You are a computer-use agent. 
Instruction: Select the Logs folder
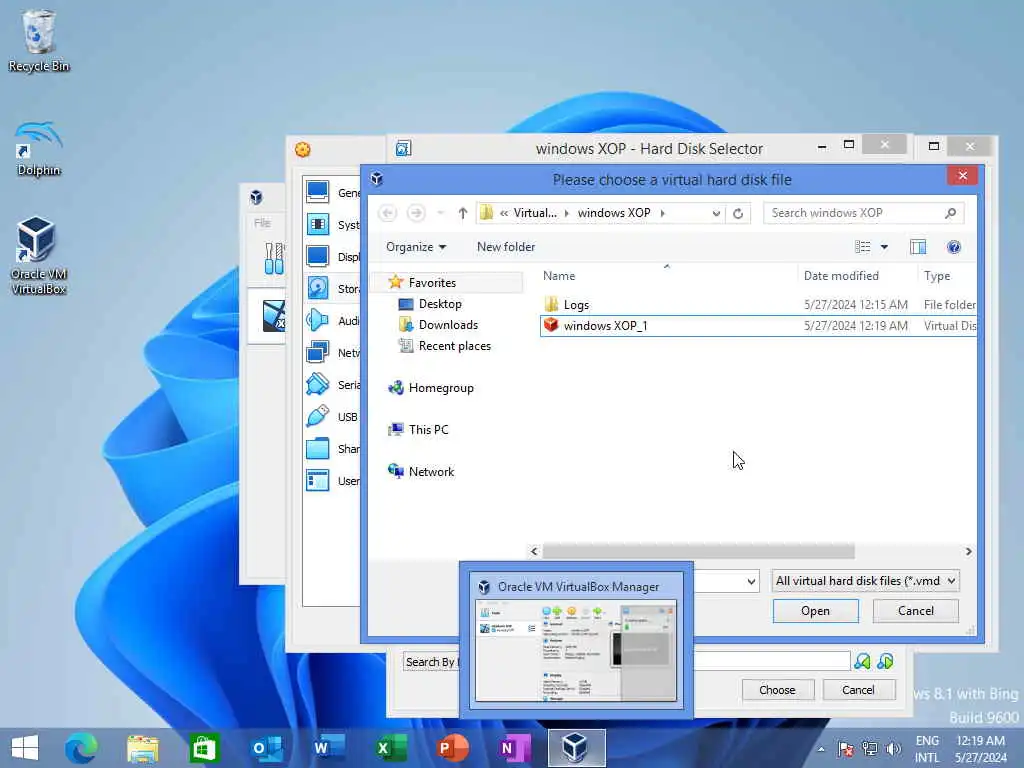[x=576, y=304]
